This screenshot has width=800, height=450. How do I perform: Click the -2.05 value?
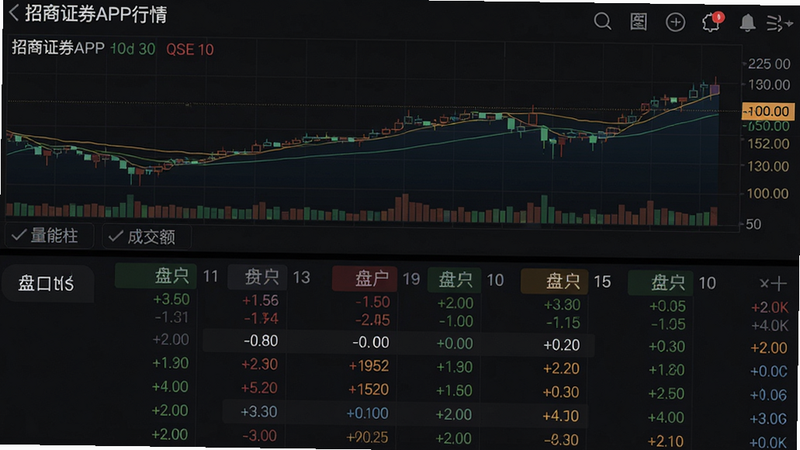tap(373, 320)
